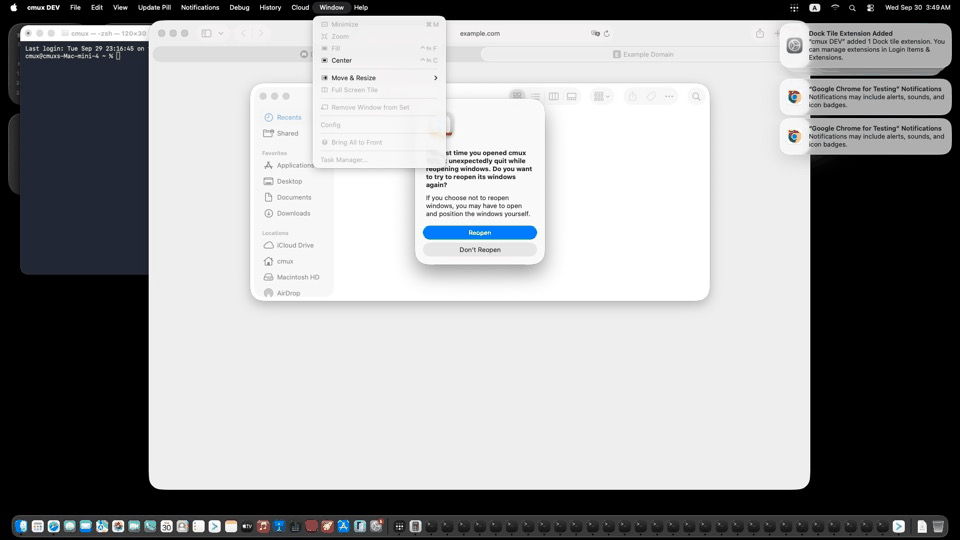Viewport: 960px width, 540px height.
Task: Open Trash in the Dock
Action: tap(938, 526)
